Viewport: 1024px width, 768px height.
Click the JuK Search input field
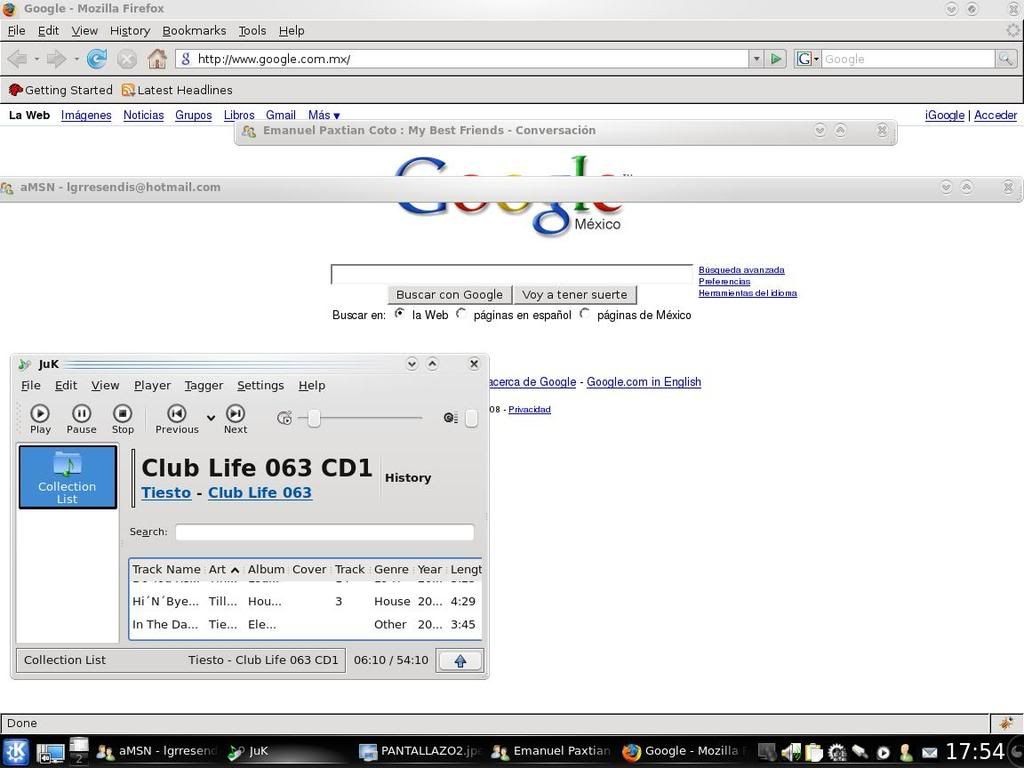(x=325, y=532)
